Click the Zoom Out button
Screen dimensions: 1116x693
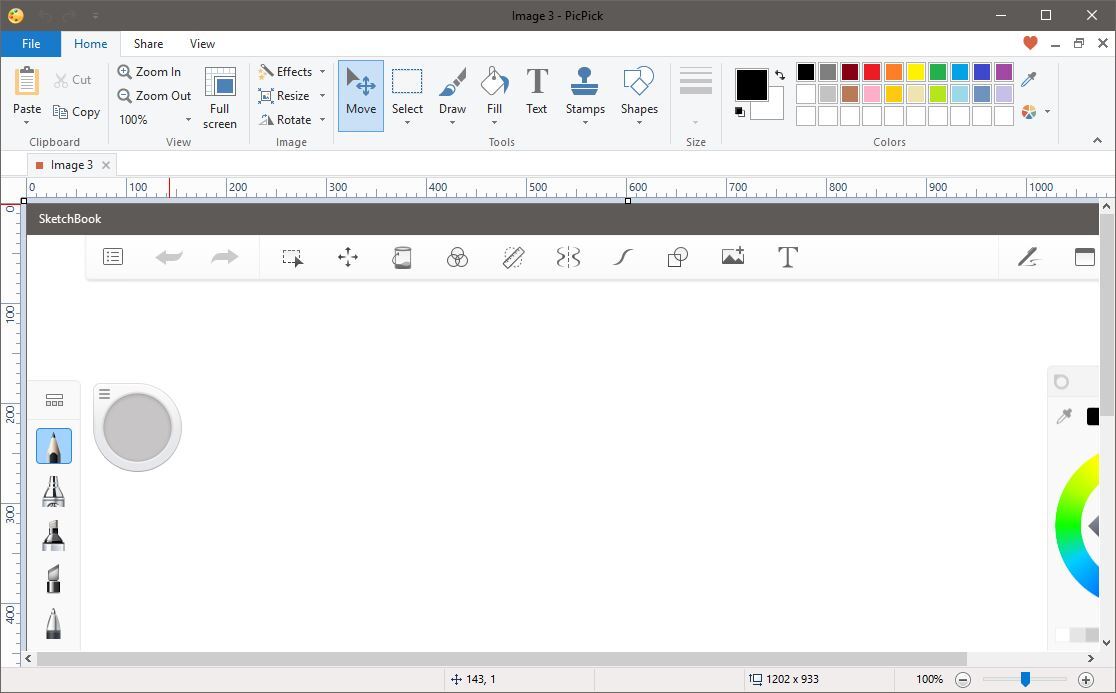pyautogui.click(x=154, y=96)
